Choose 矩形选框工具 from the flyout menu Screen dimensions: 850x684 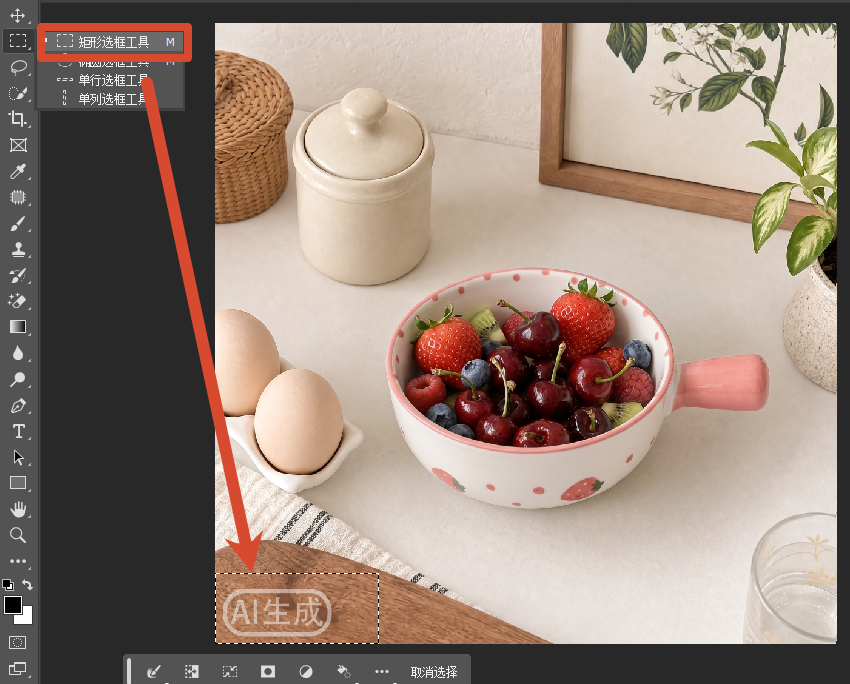coord(115,42)
